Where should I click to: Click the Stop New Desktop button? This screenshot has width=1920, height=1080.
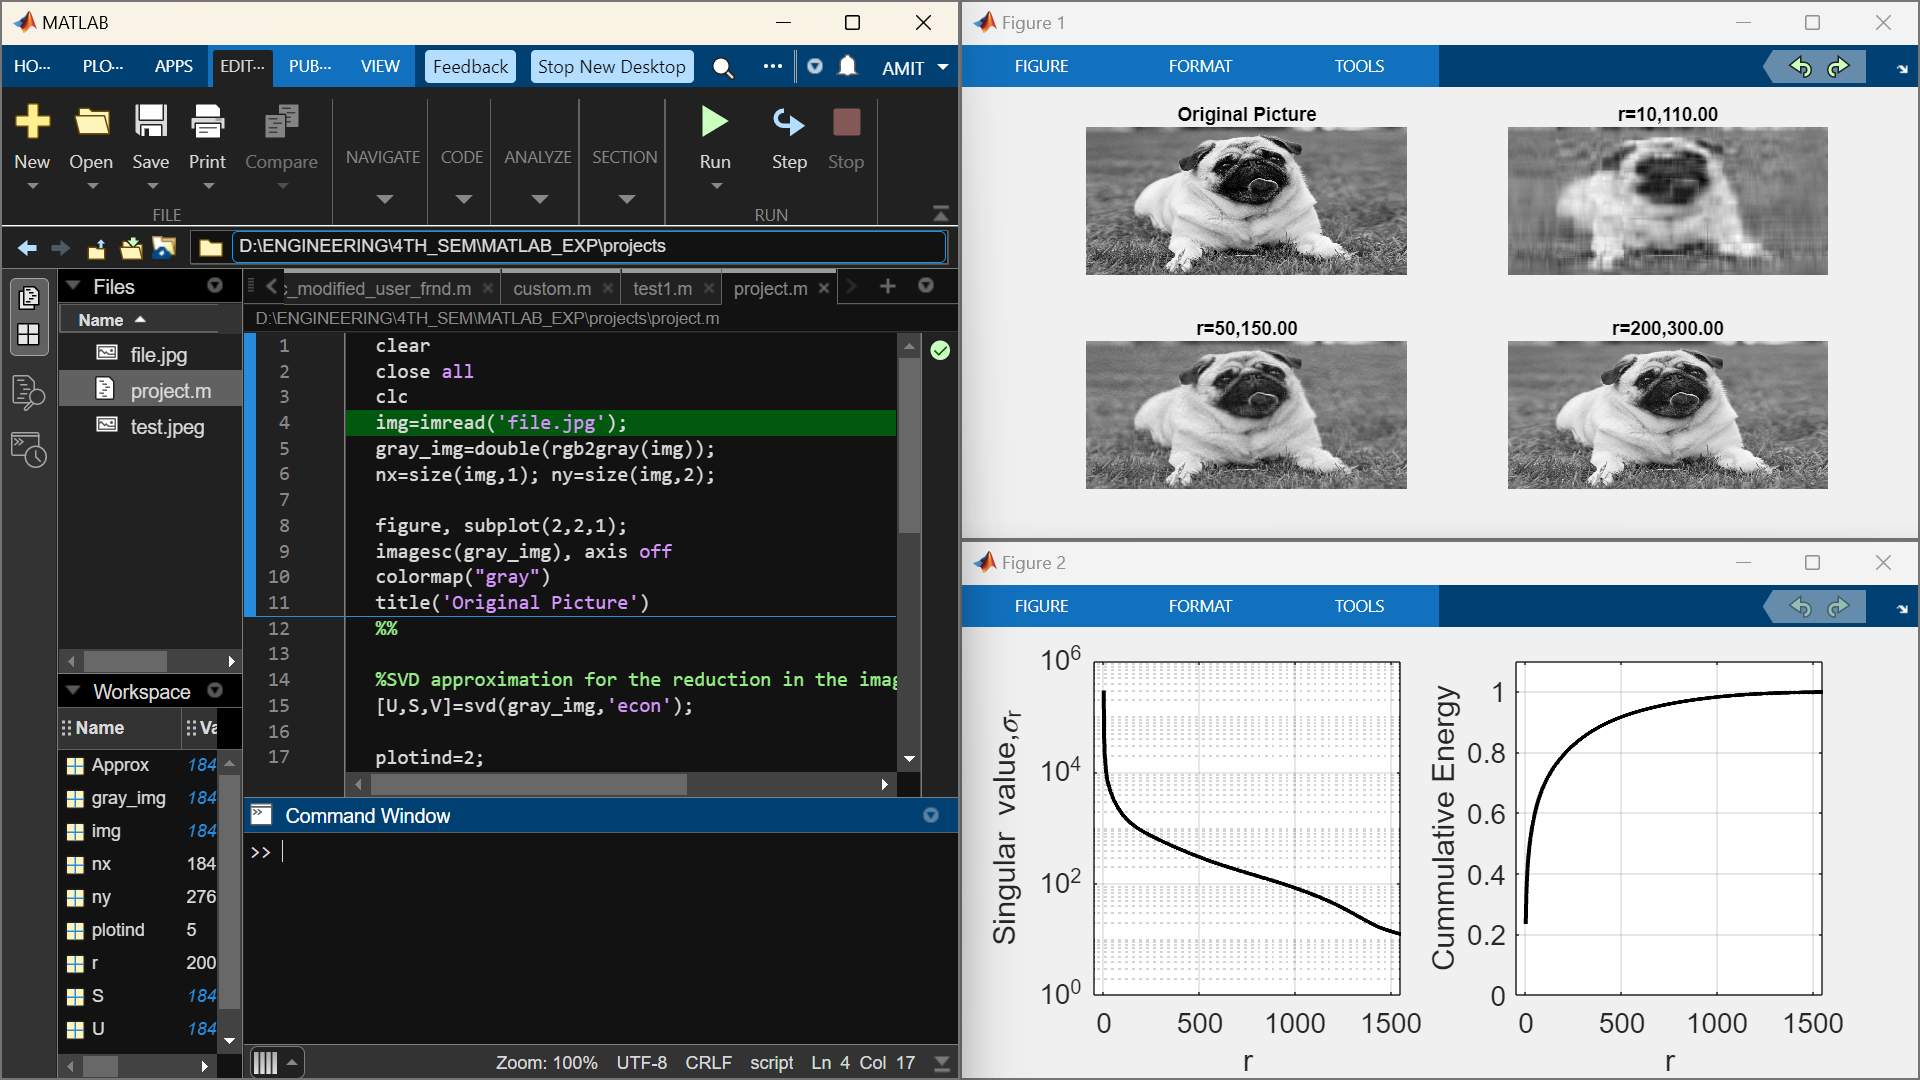[x=612, y=66]
